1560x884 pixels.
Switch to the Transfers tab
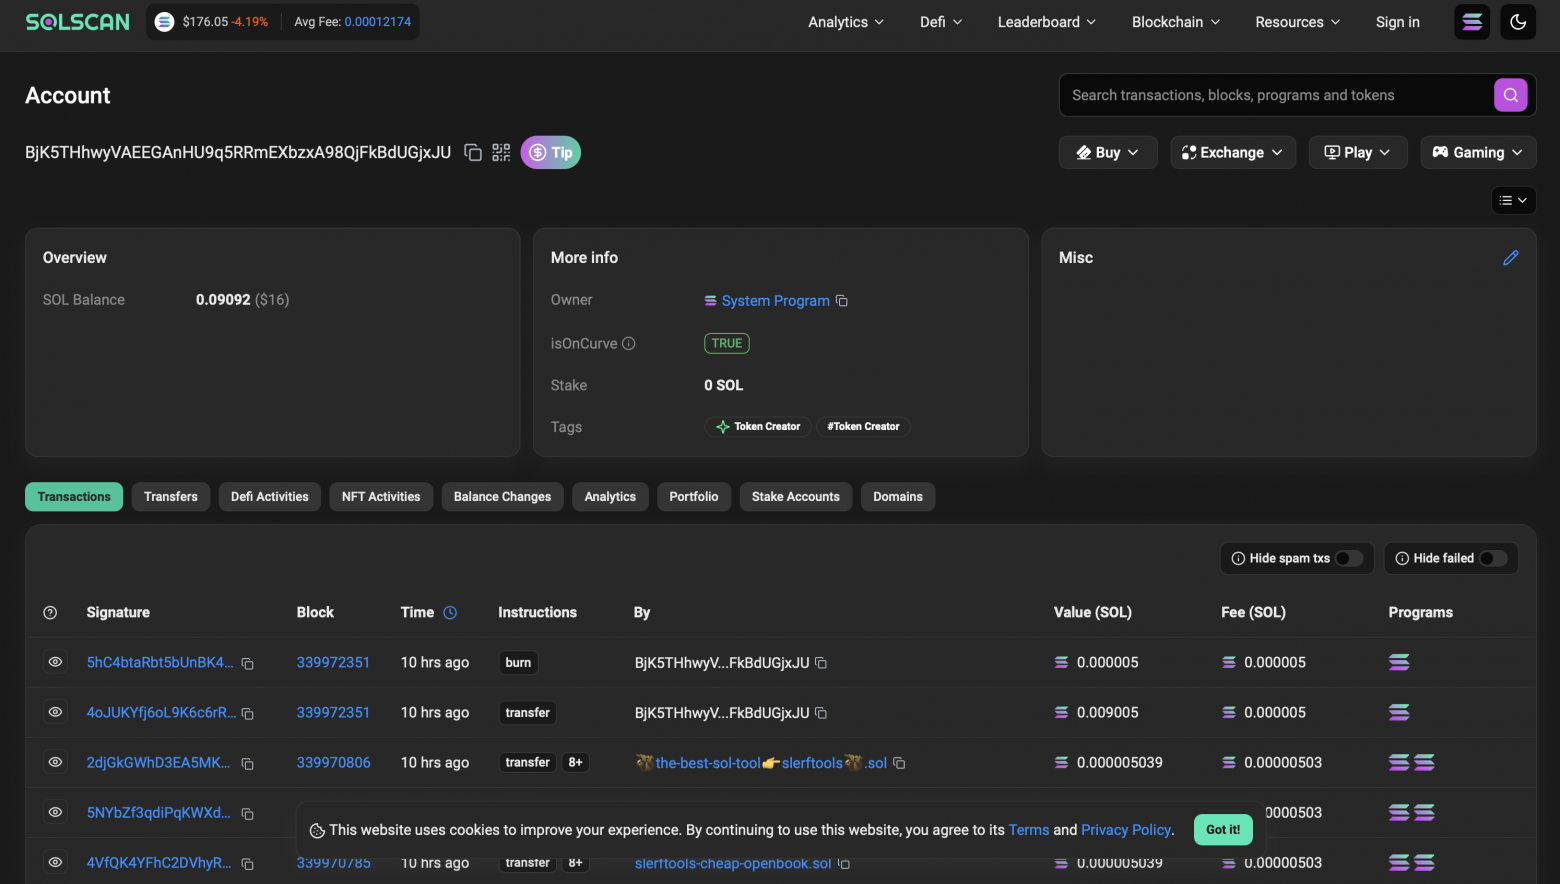tap(171, 497)
